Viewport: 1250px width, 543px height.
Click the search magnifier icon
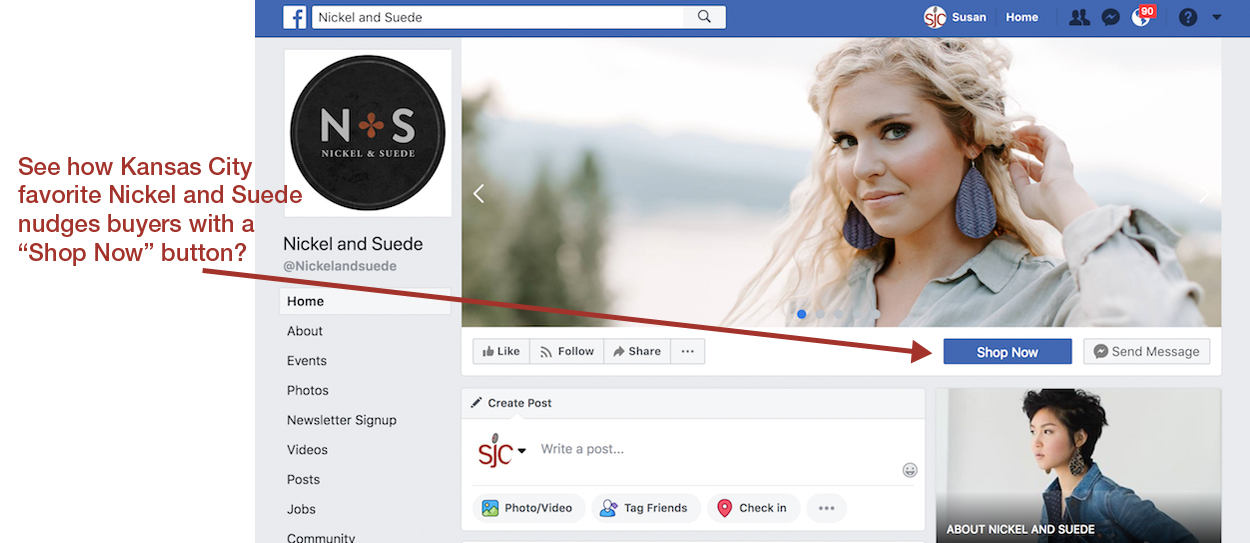(x=704, y=17)
